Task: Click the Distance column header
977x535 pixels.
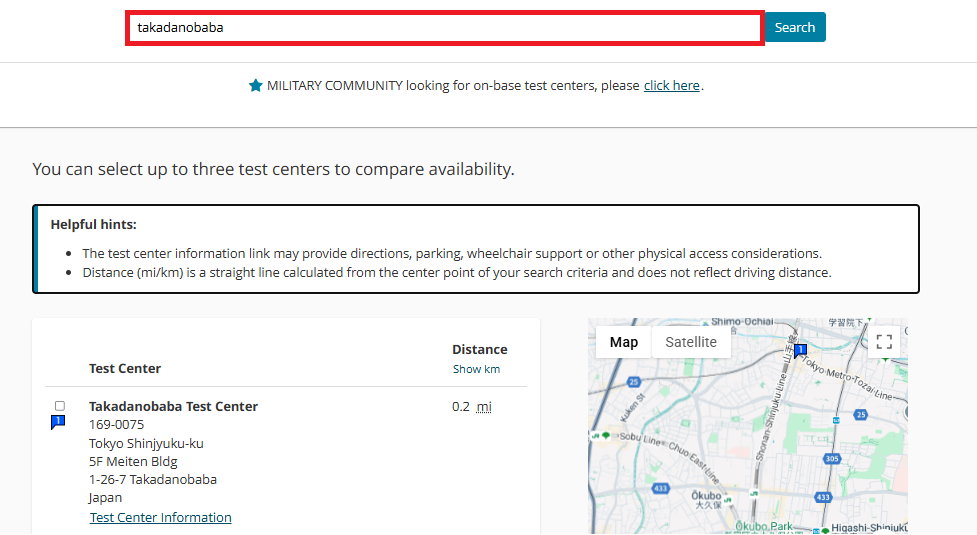Action: (479, 349)
